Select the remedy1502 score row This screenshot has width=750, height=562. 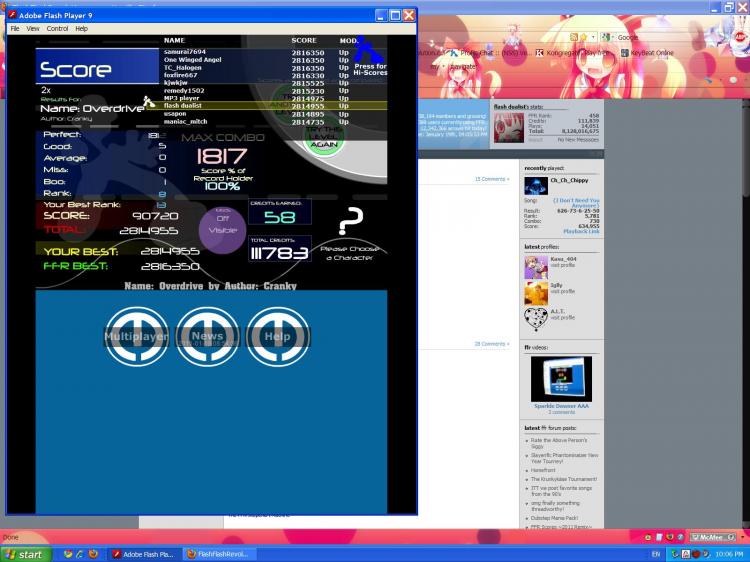[x=256, y=91]
